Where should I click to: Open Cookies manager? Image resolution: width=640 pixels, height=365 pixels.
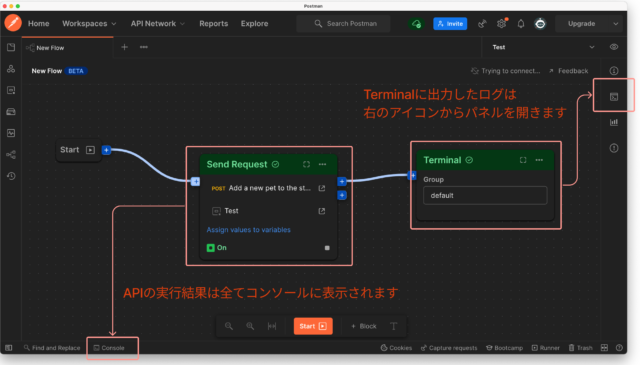point(396,348)
